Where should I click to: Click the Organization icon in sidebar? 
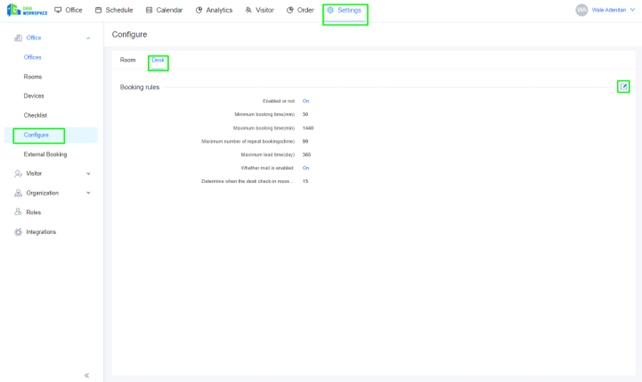[x=18, y=193]
